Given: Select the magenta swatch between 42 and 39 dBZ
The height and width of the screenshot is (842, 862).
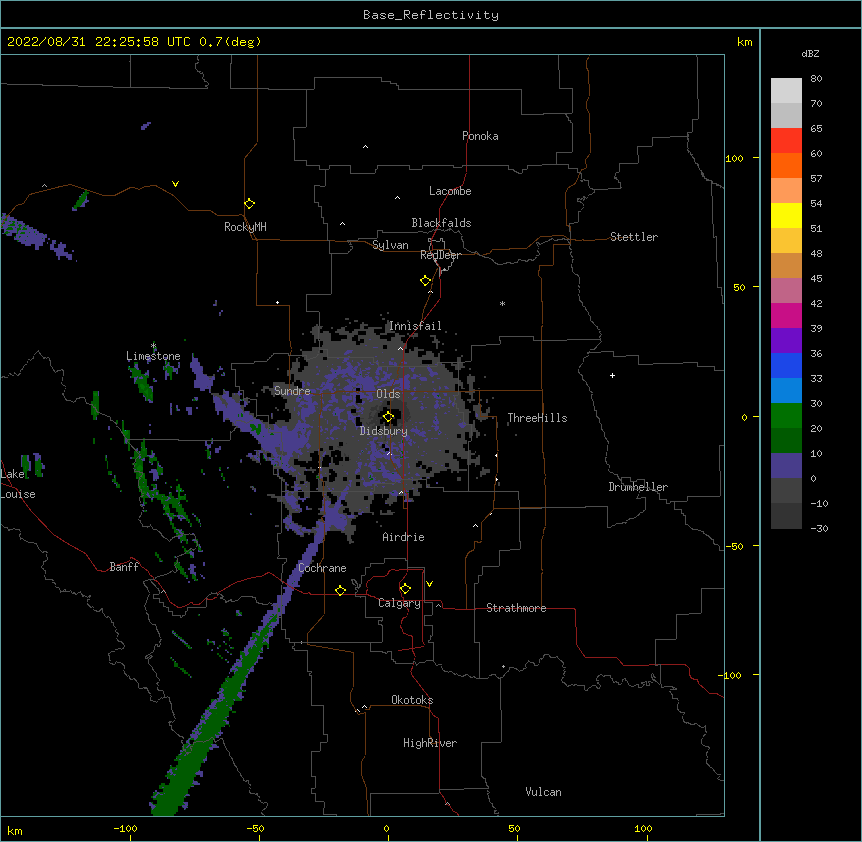Looking at the screenshot, I should click(786, 315).
